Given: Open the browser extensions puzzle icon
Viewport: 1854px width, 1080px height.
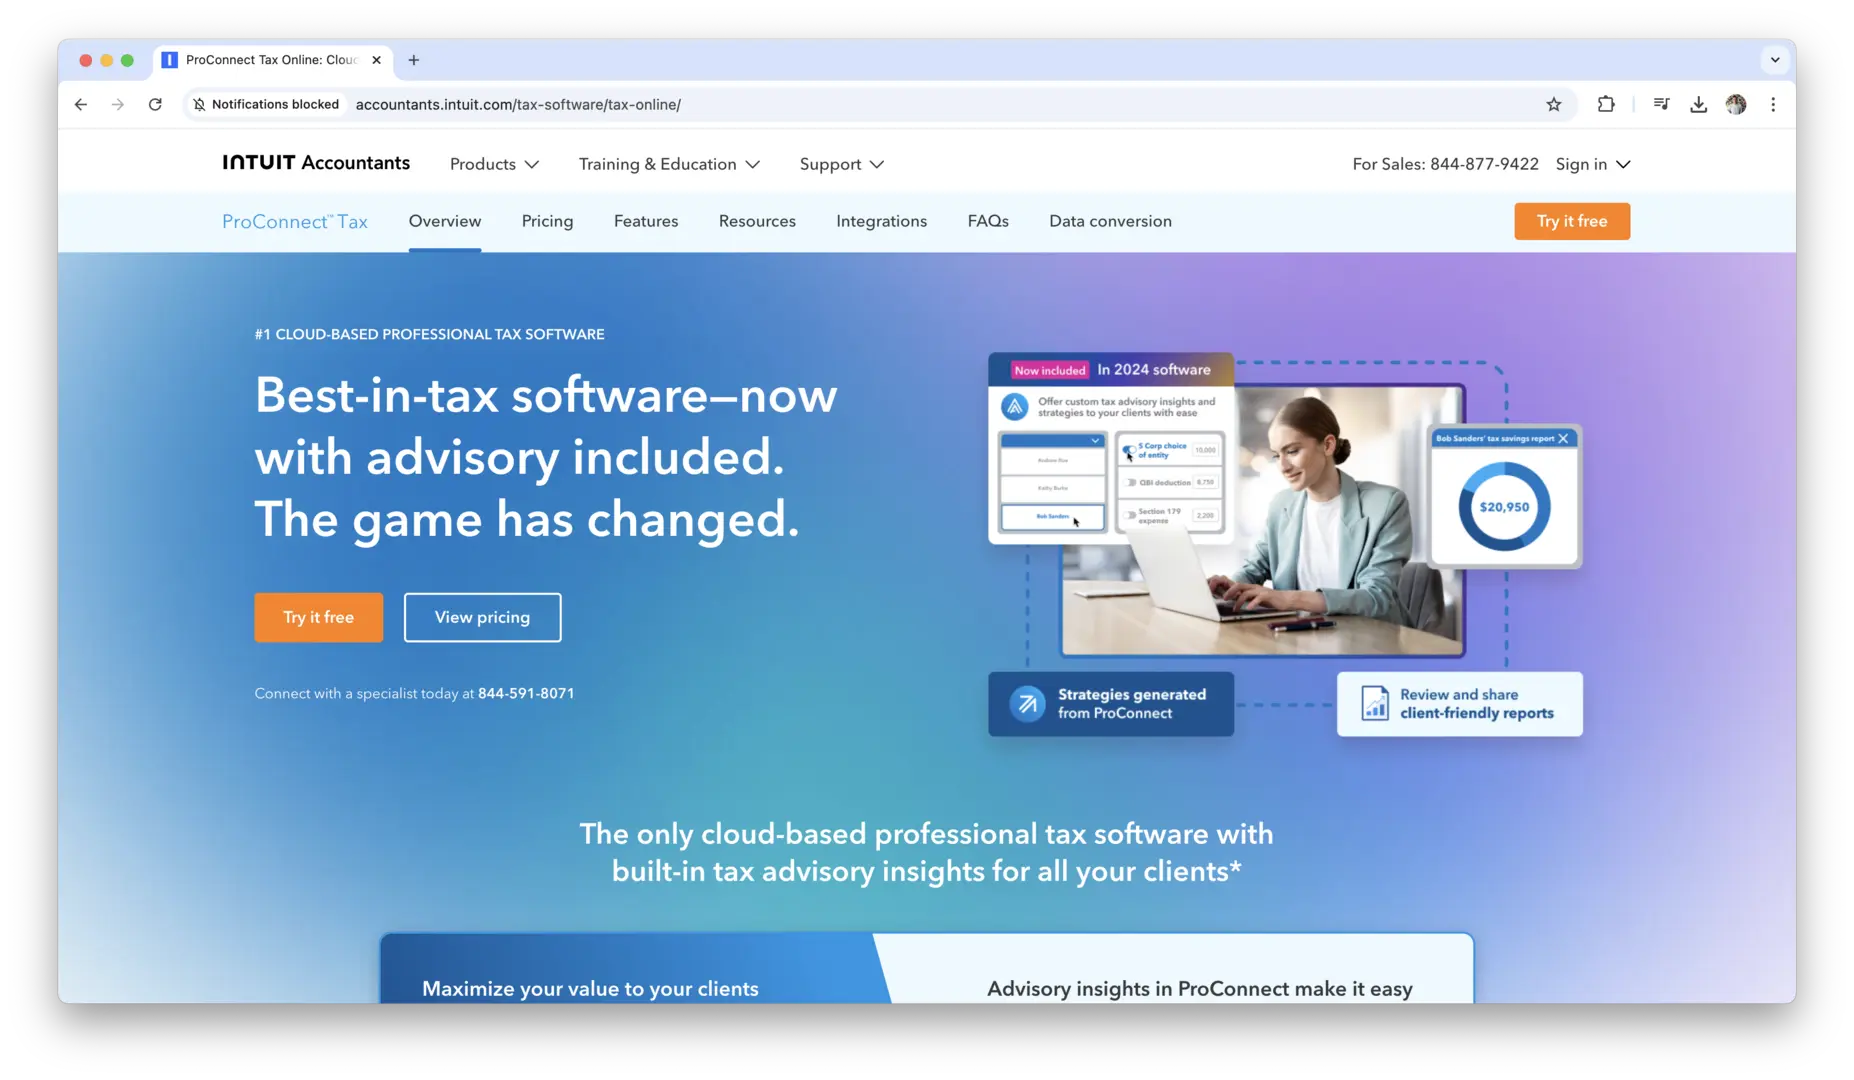Looking at the screenshot, I should click(1606, 104).
